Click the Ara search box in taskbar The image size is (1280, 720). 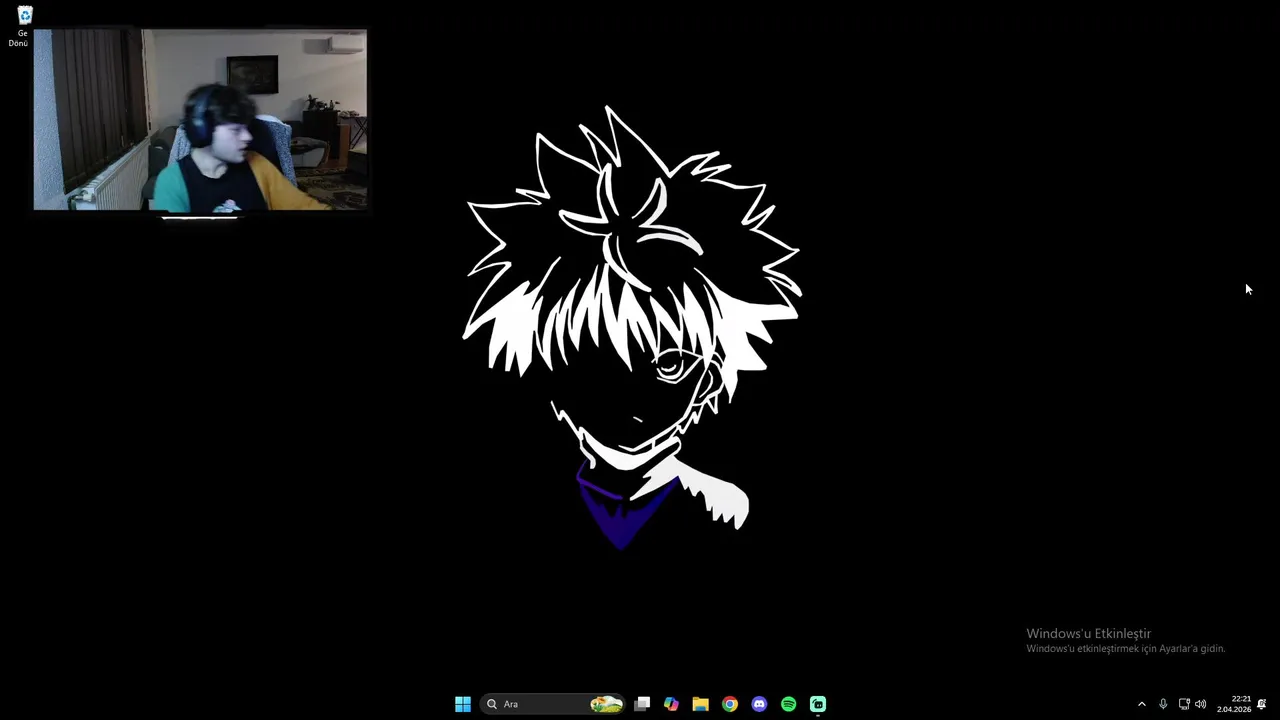pos(553,704)
